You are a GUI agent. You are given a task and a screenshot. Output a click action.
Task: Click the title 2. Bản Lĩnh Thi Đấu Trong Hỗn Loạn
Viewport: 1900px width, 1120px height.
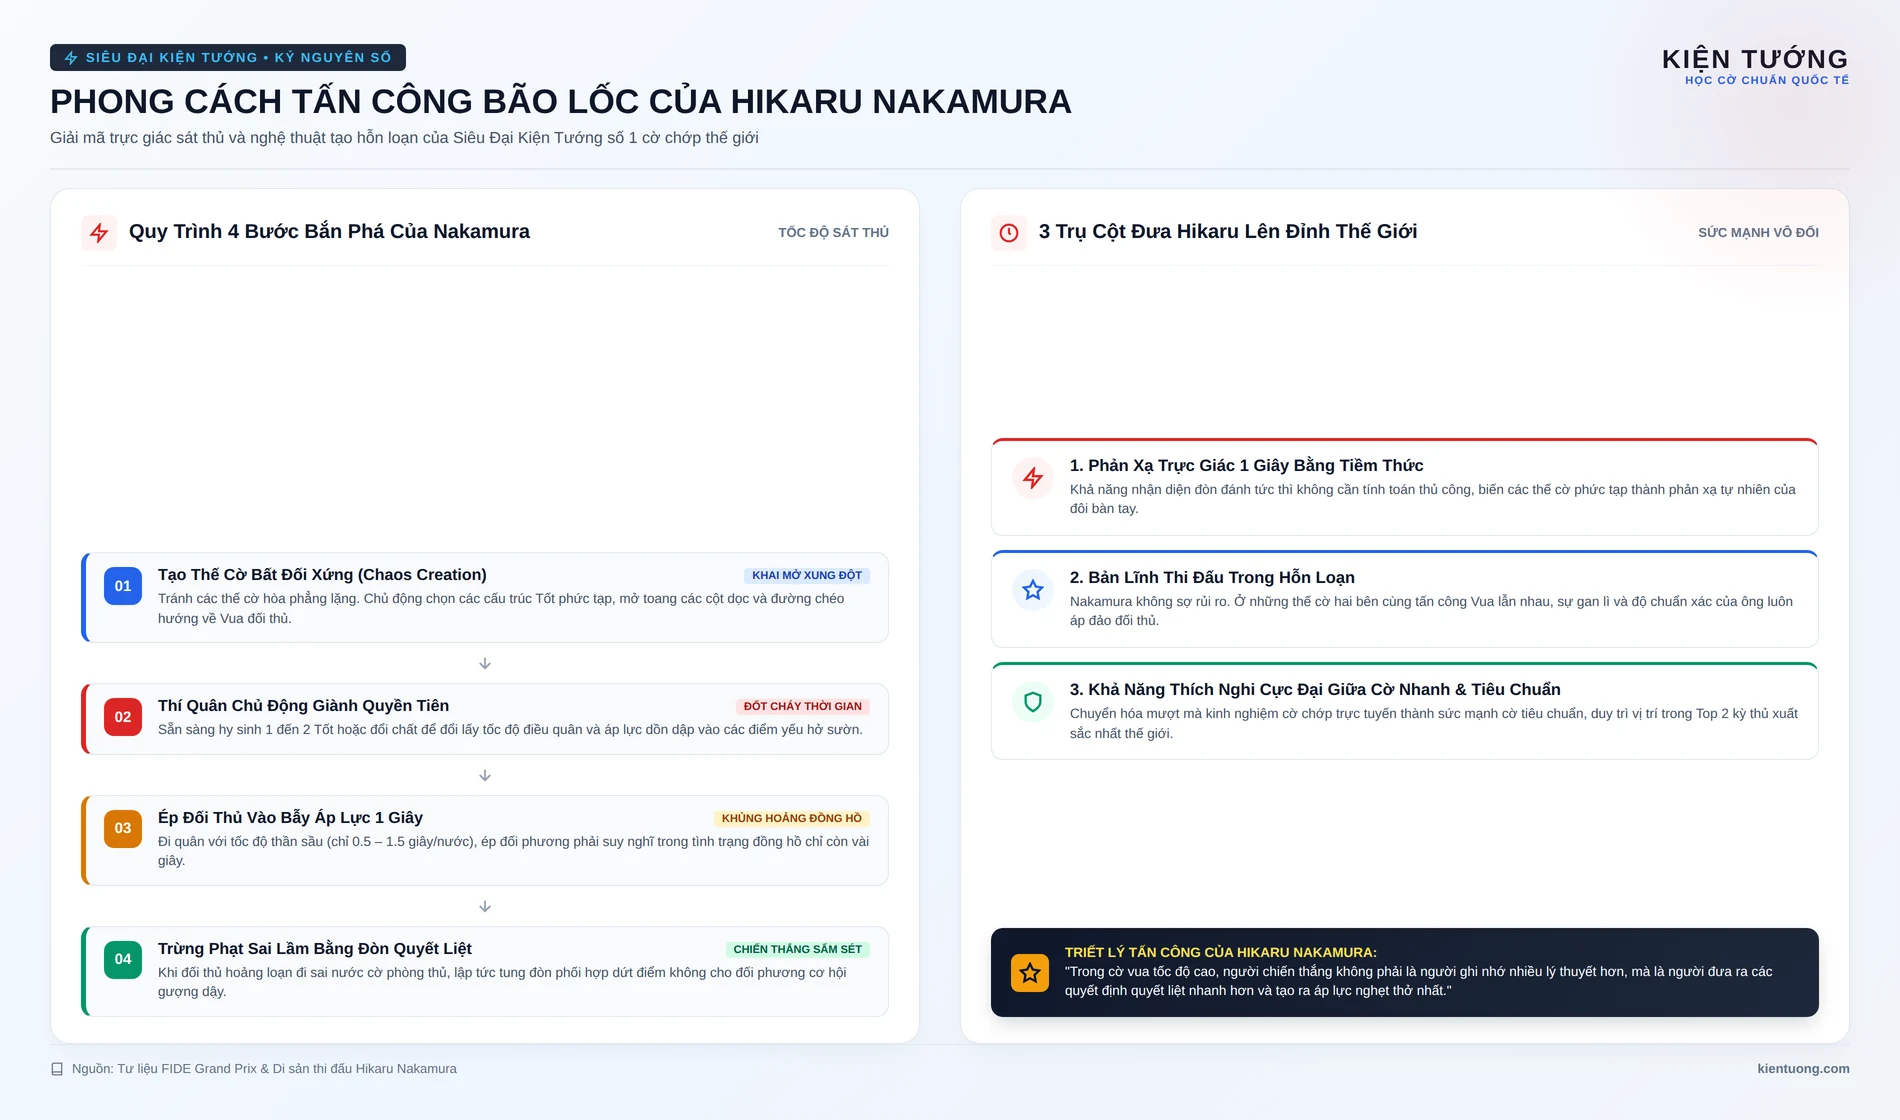pos(1212,578)
